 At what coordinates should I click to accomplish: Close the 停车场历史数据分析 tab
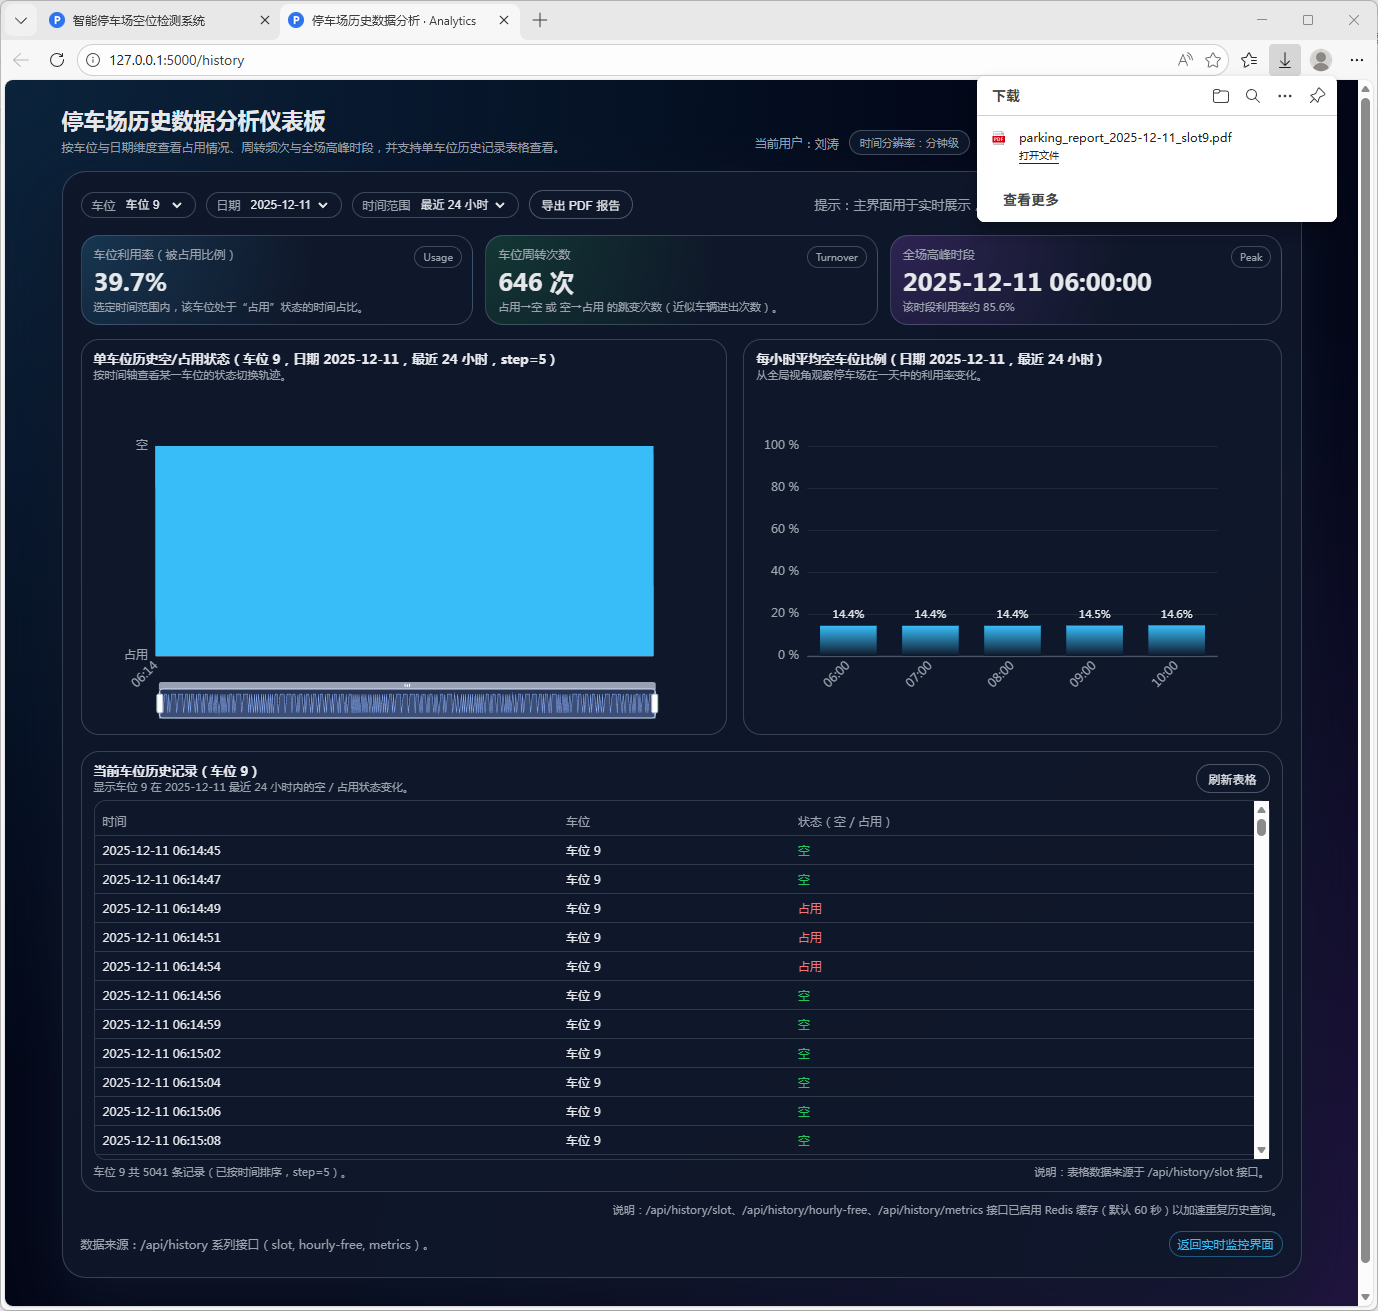pyautogui.click(x=504, y=20)
